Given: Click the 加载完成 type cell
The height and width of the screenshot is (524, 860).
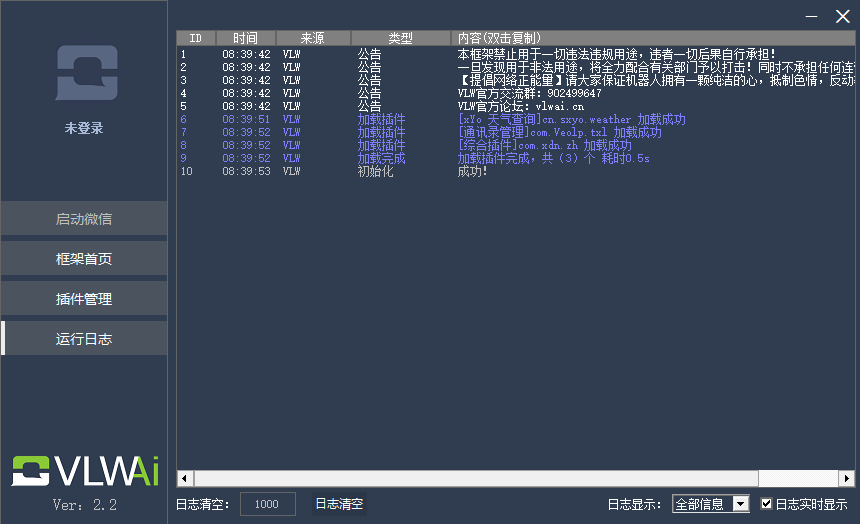Looking at the screenshot, I should (x=381, y=158).
